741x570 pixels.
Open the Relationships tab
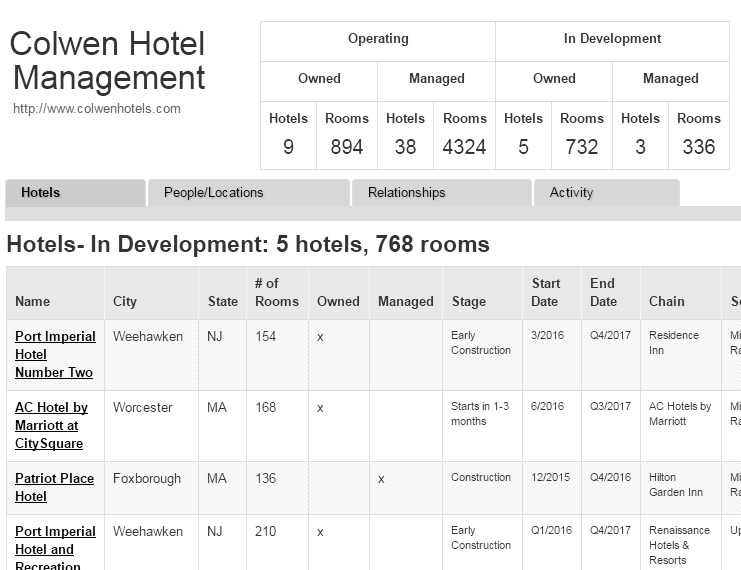click(x=441, y=193)
